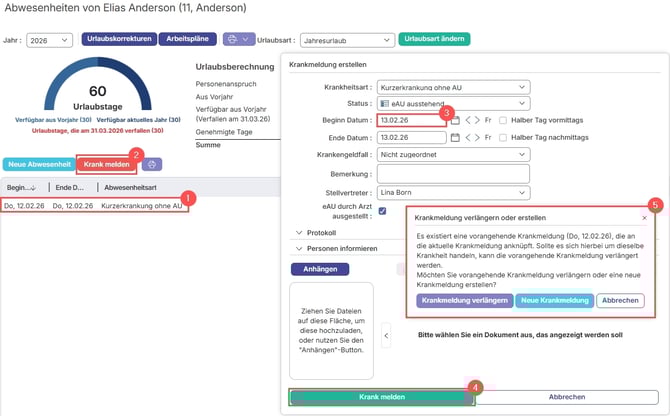Viewport: 670px width, 416px height.
Task: Go to previous day for Beginn Datum
Action: pos(469,119)
